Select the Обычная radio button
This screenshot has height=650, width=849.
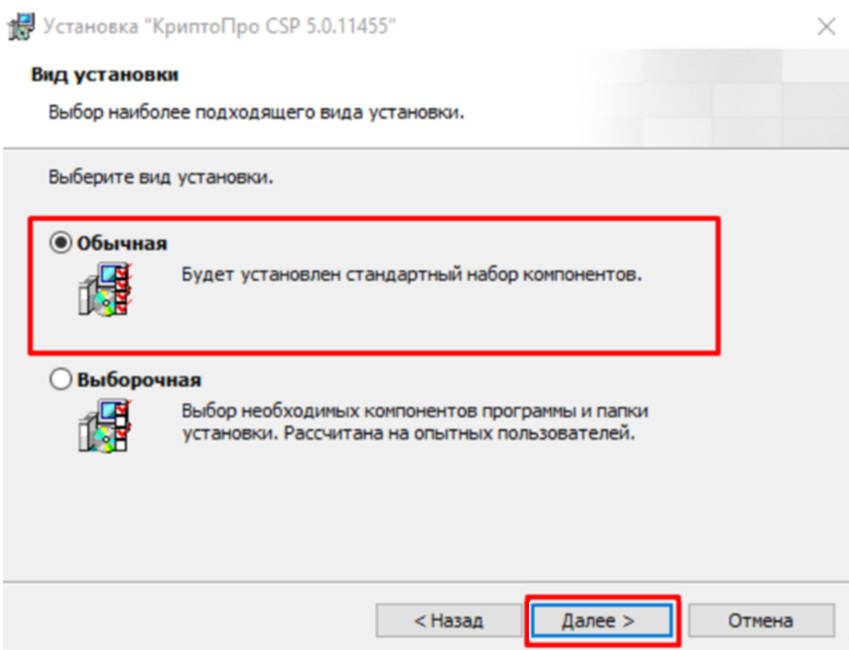coord(60,243)
